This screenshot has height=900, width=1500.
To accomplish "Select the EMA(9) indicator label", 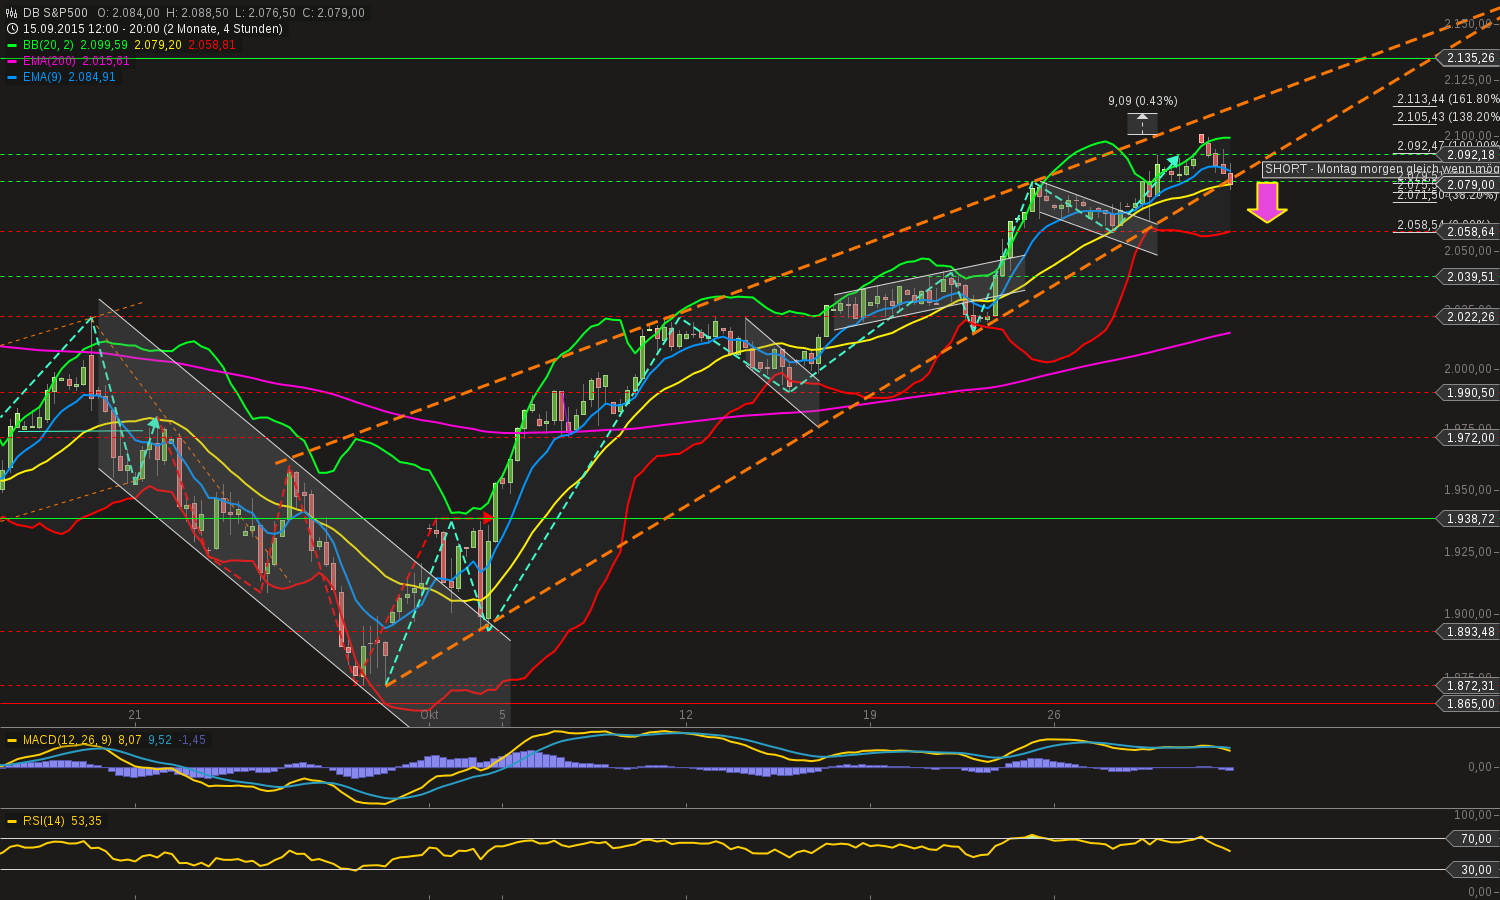I will (x=42, y=77).
